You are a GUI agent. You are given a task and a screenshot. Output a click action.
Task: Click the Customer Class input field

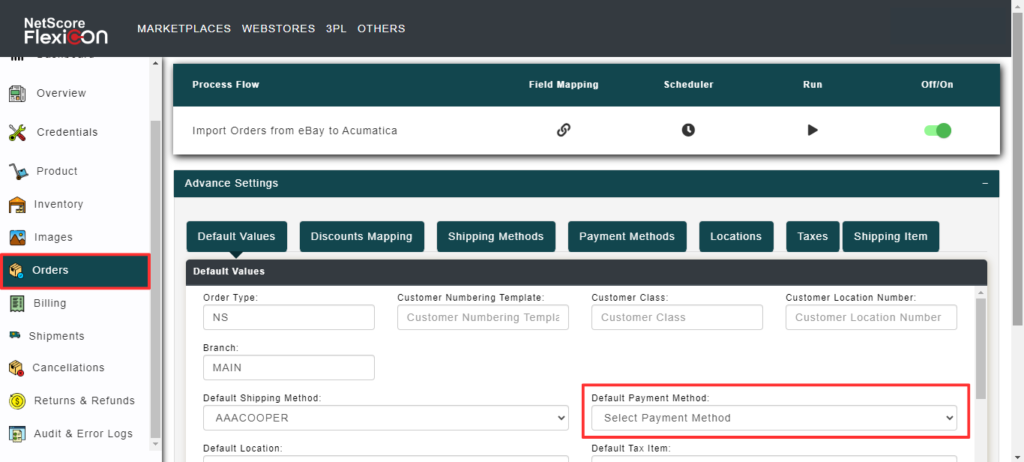click(x=676, y=317)
